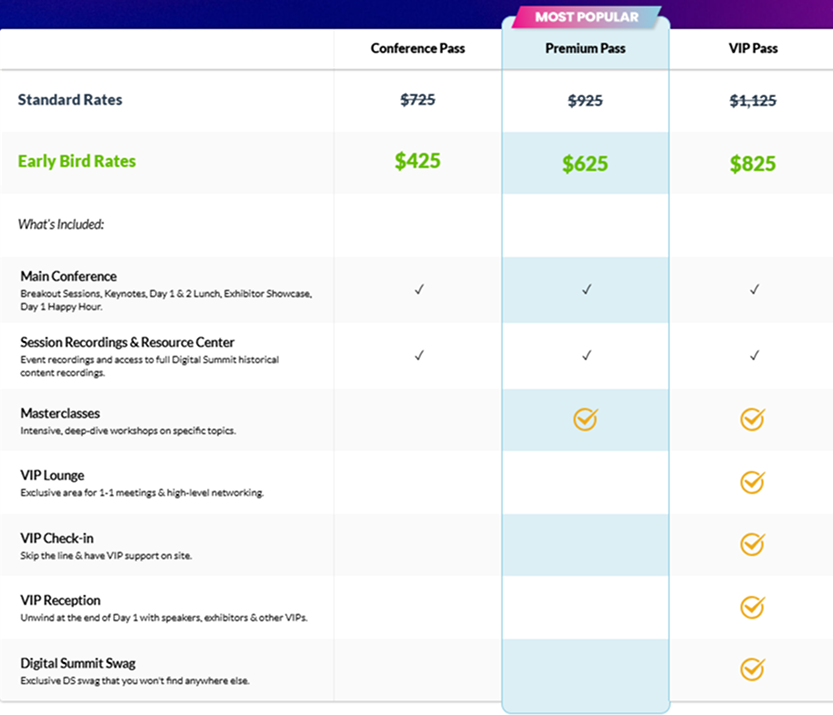
Task: Select the Conference Pass column header
Action: click(417, 49)
